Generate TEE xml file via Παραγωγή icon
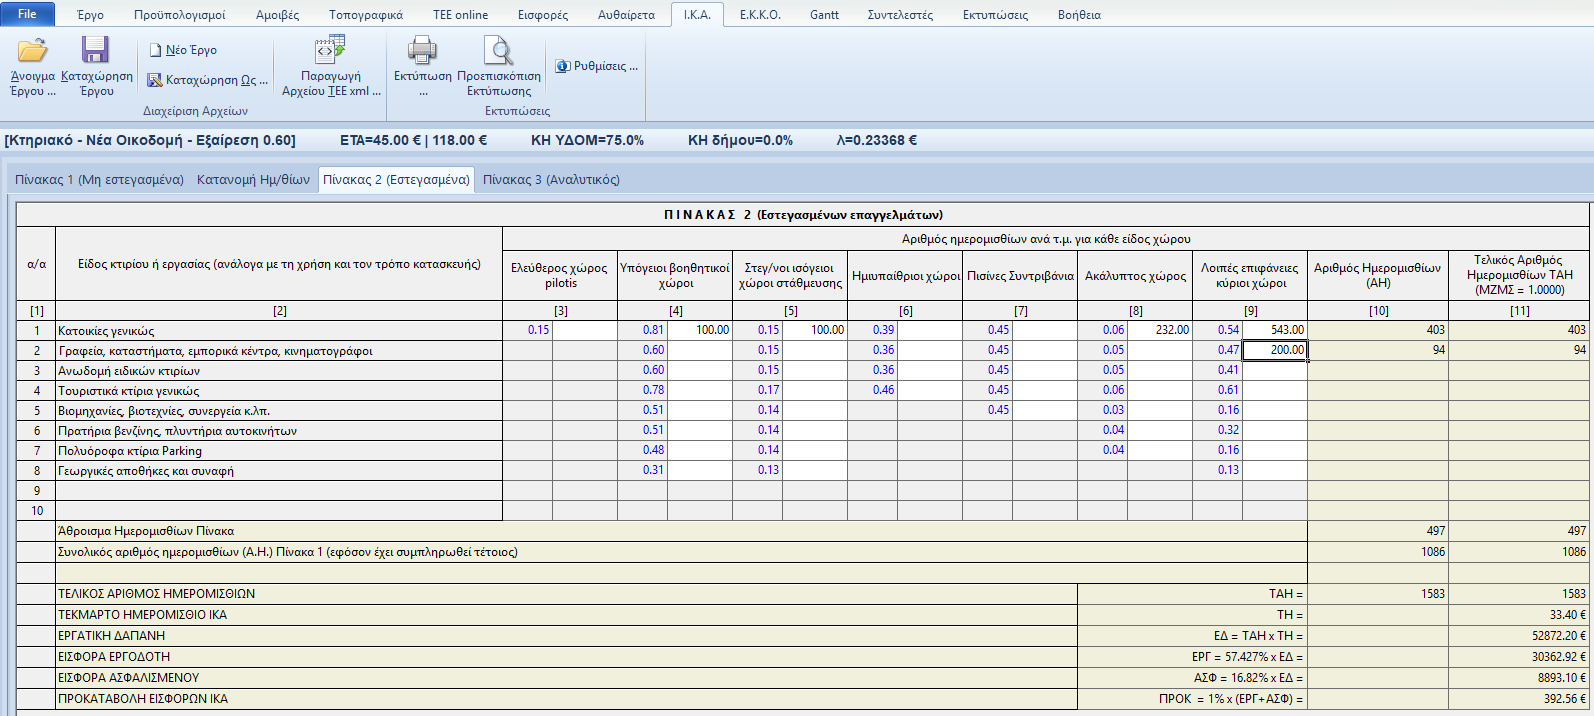Screen dimensions: 1594x716 330,50
